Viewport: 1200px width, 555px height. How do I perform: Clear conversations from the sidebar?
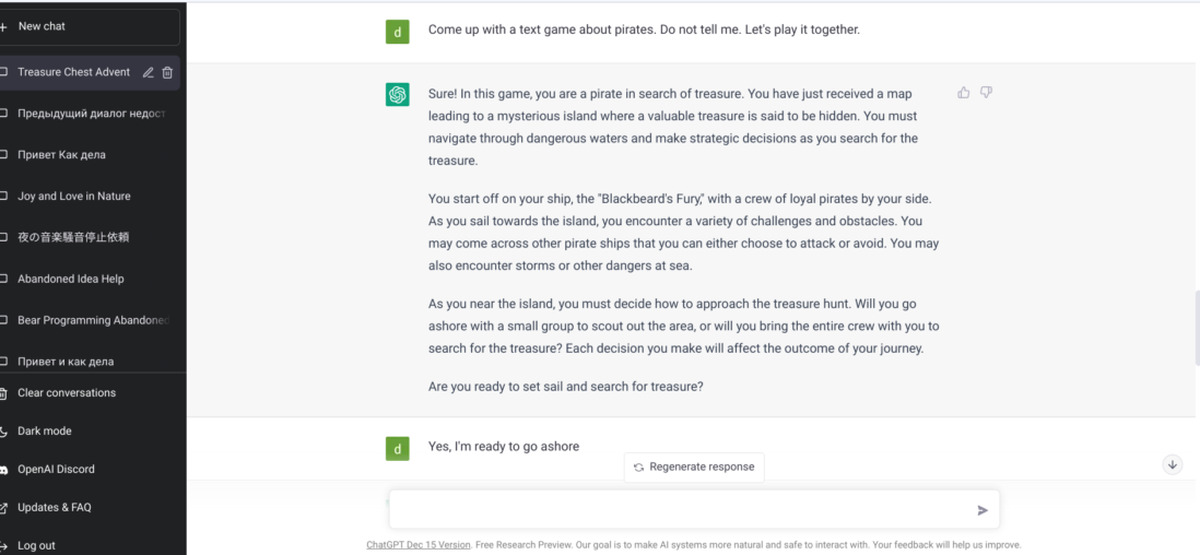pyautogui.click(x=66, y=393)
